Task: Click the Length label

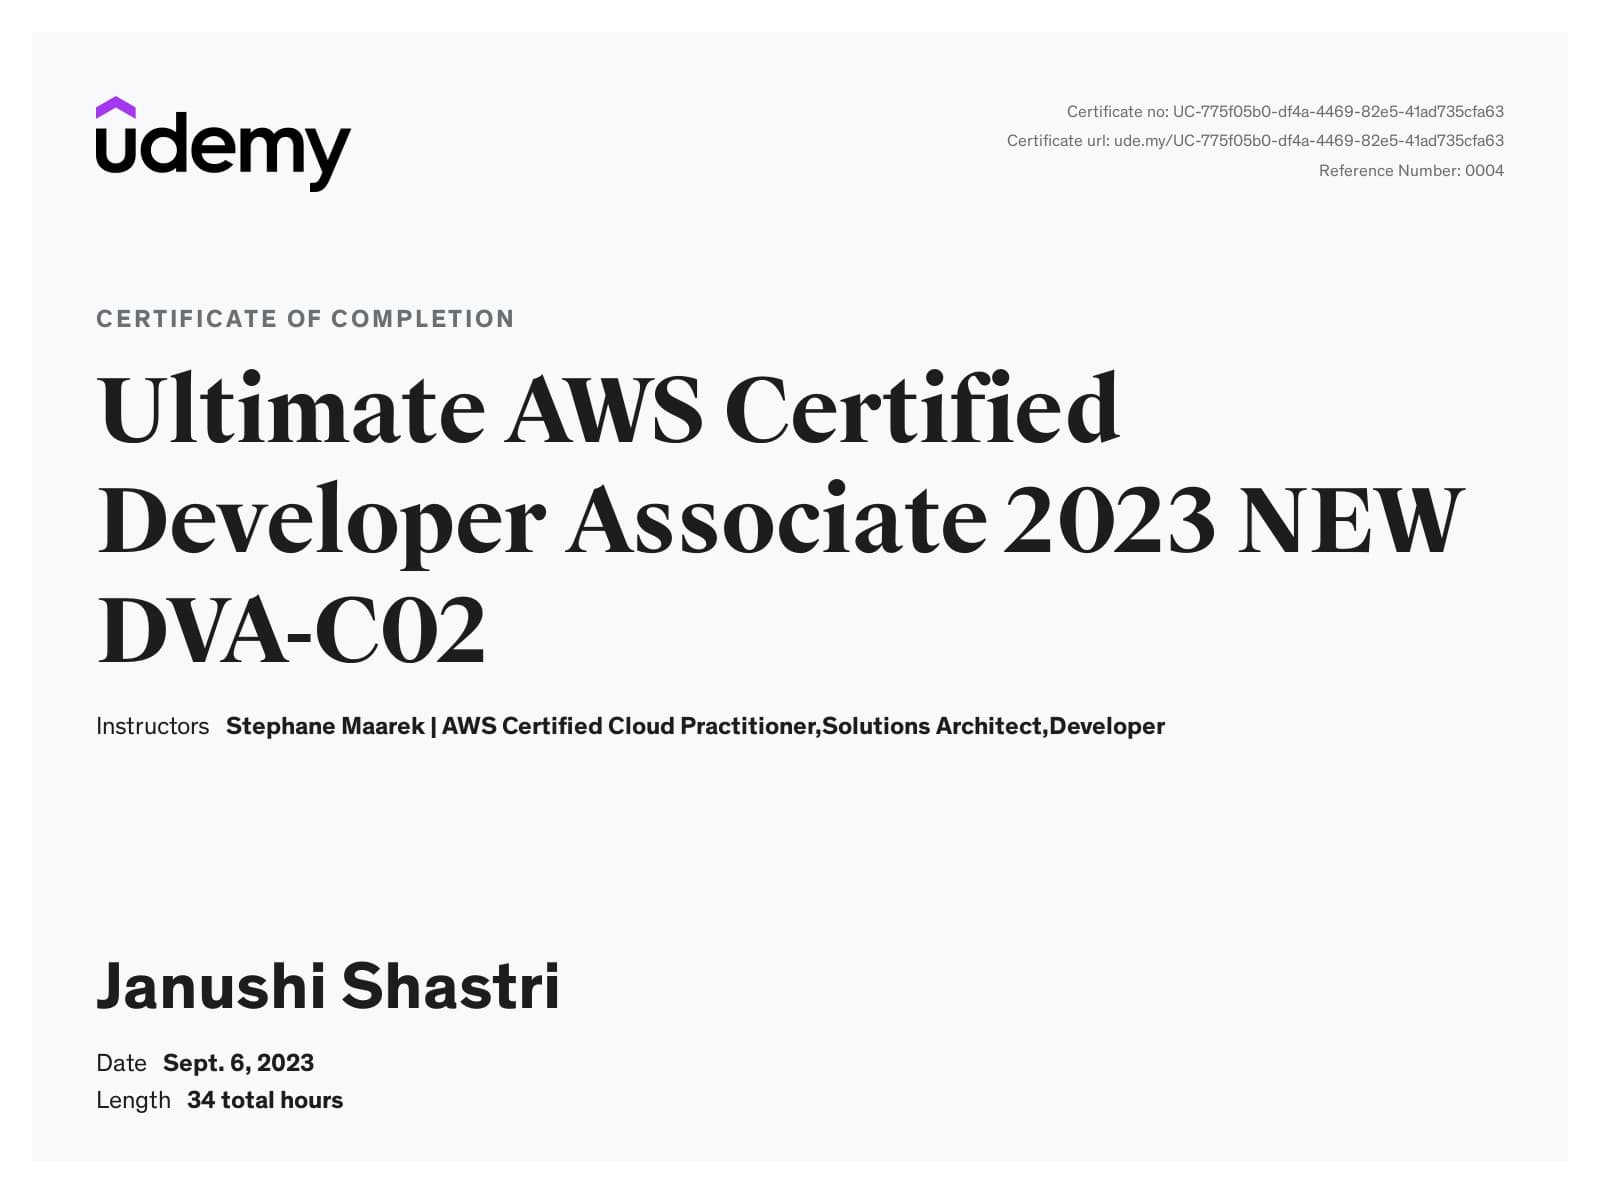Action: tap(133, 1099)
